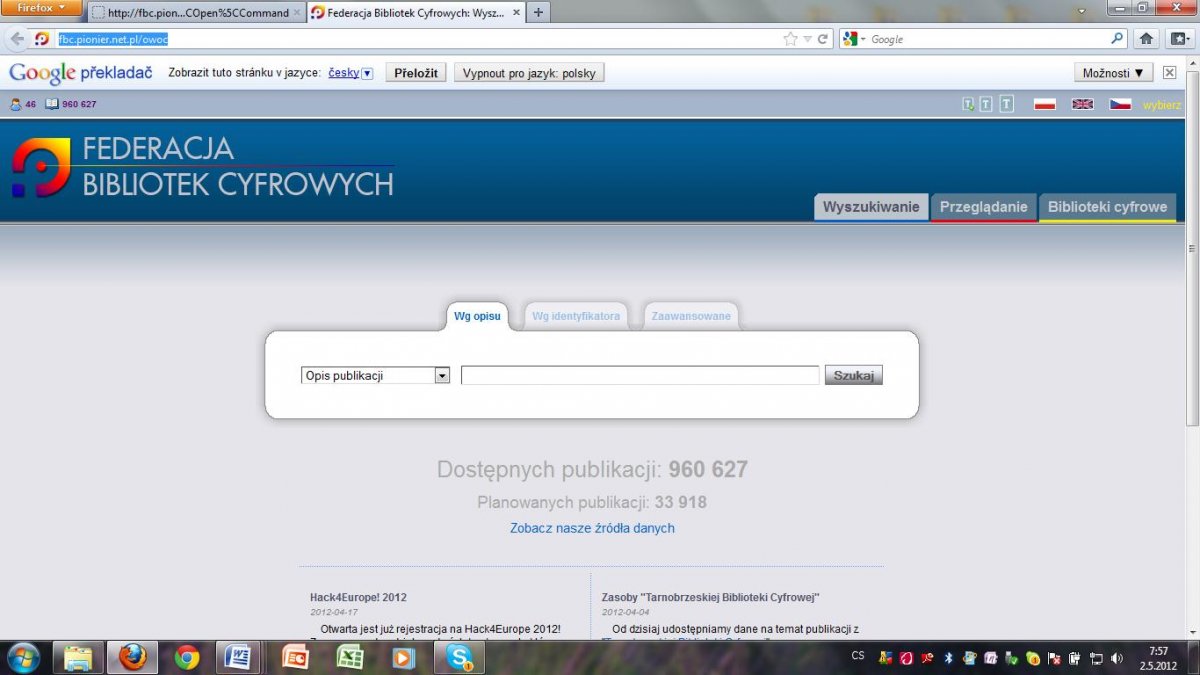This screenshot has height=675, width=1200.
Task: Switch to the Wg identyfikatora tab
Action: click(x=576, y=316)
